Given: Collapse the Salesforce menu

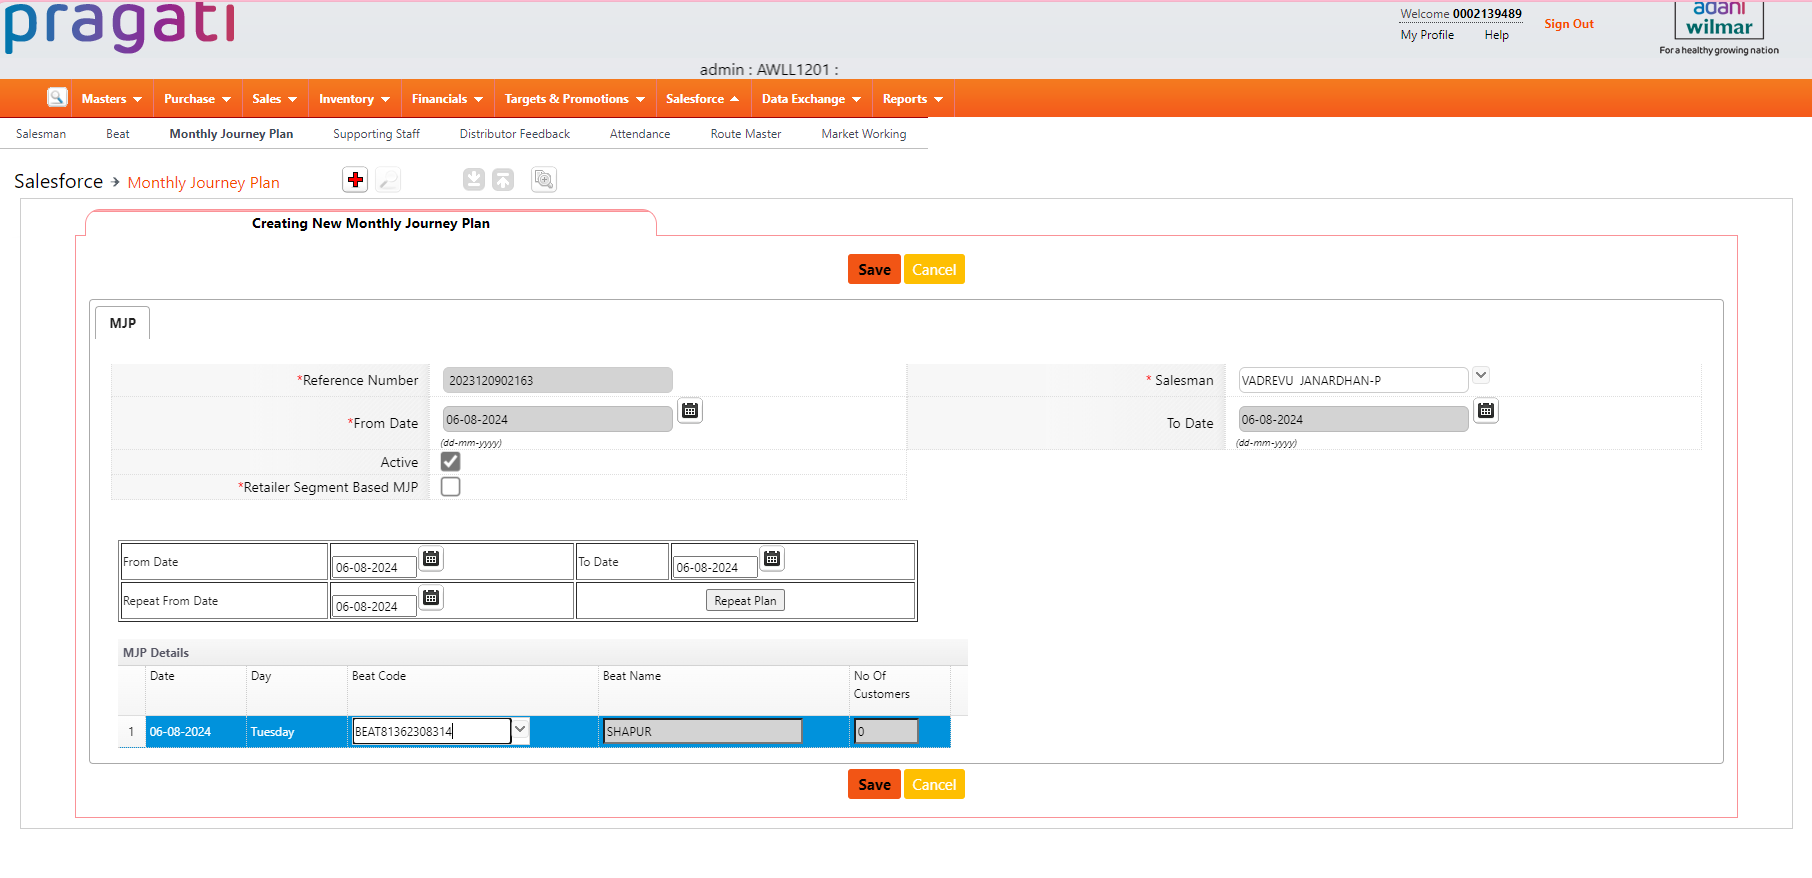Looking at the screenshot, I should 702,99.
